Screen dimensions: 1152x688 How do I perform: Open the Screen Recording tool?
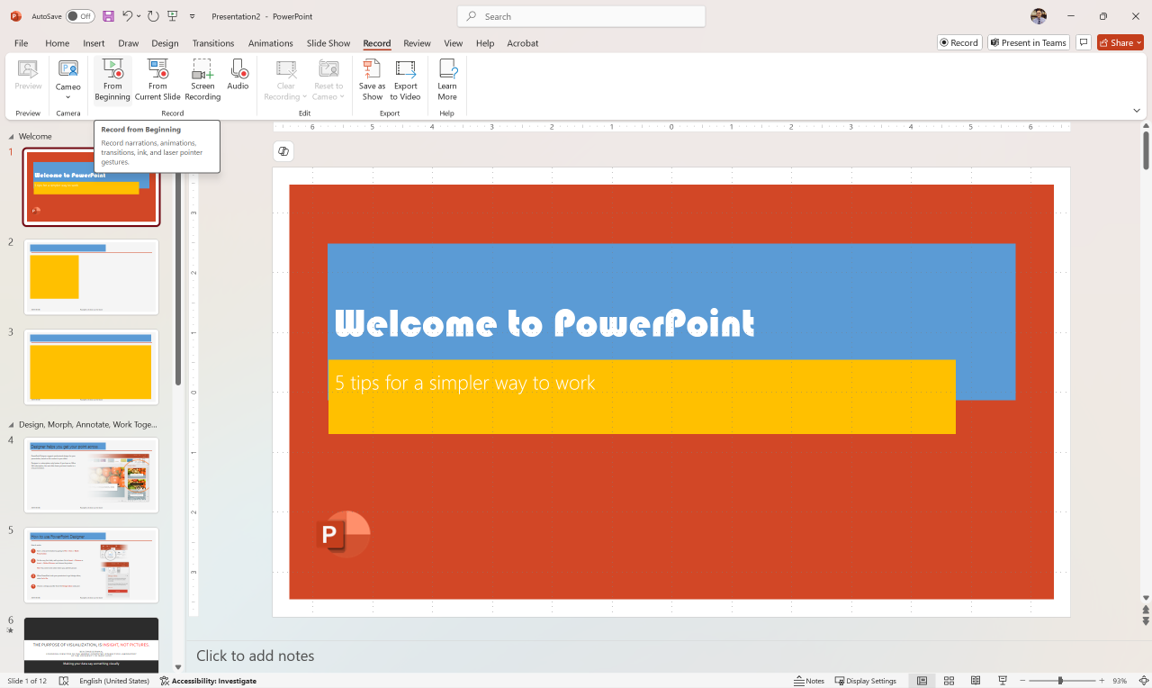pyautogui.click(x=202, y=70)
